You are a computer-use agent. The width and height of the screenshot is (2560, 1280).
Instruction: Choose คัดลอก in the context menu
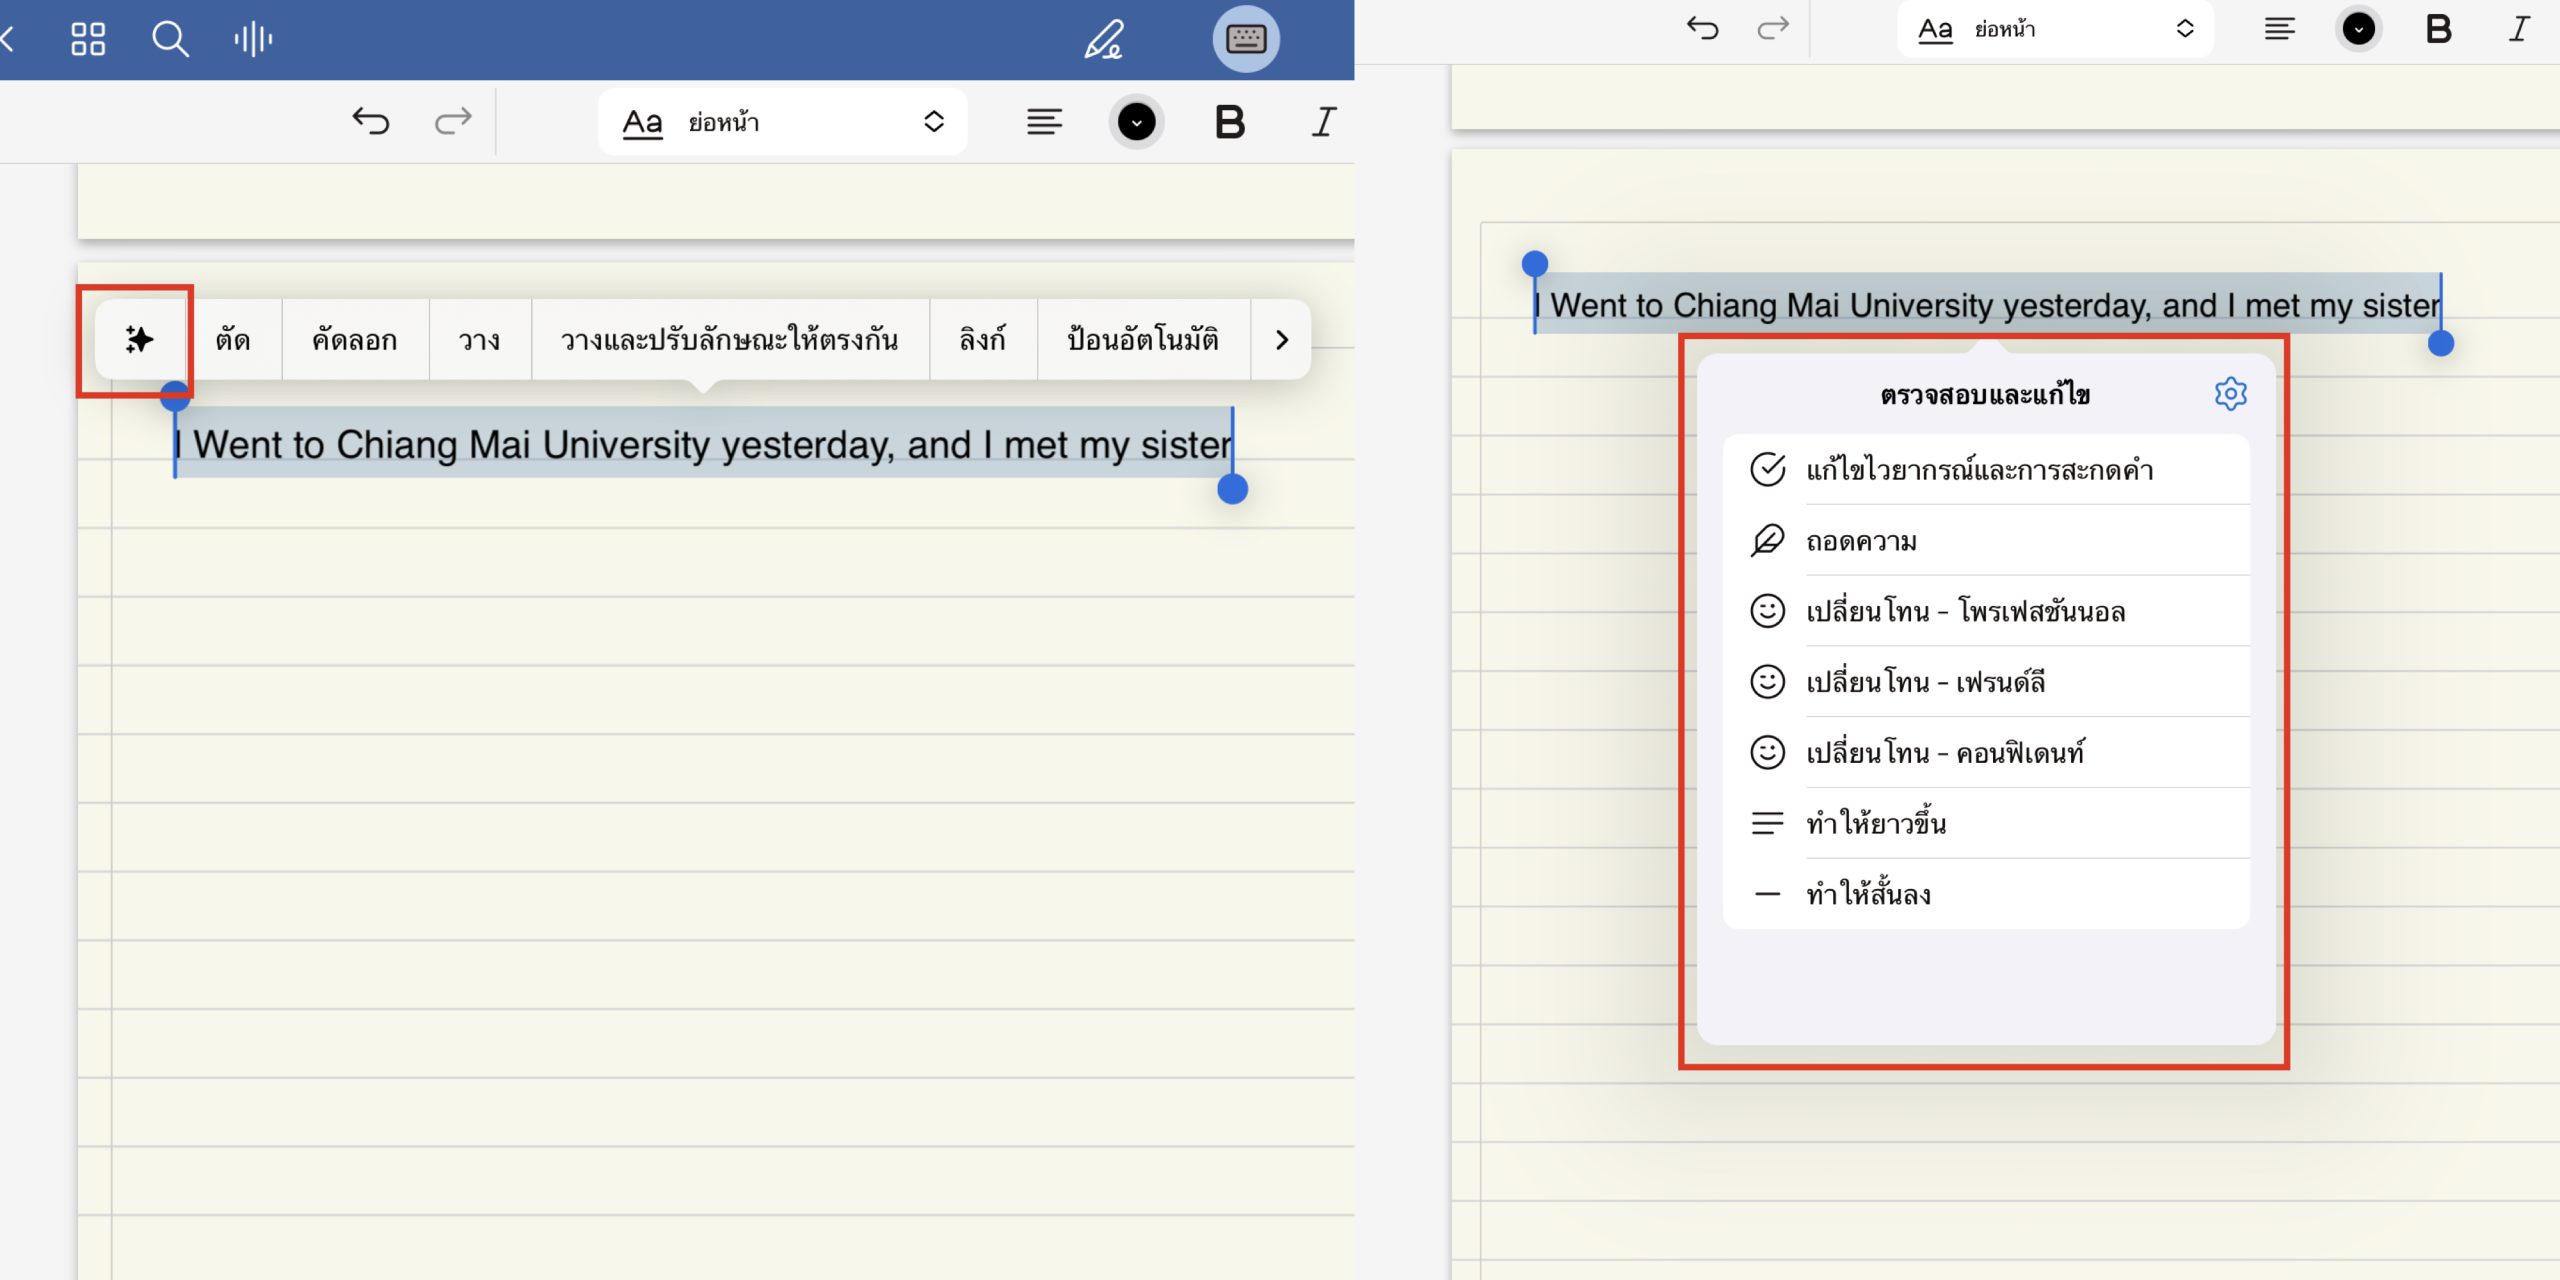[x=355, y=340]
